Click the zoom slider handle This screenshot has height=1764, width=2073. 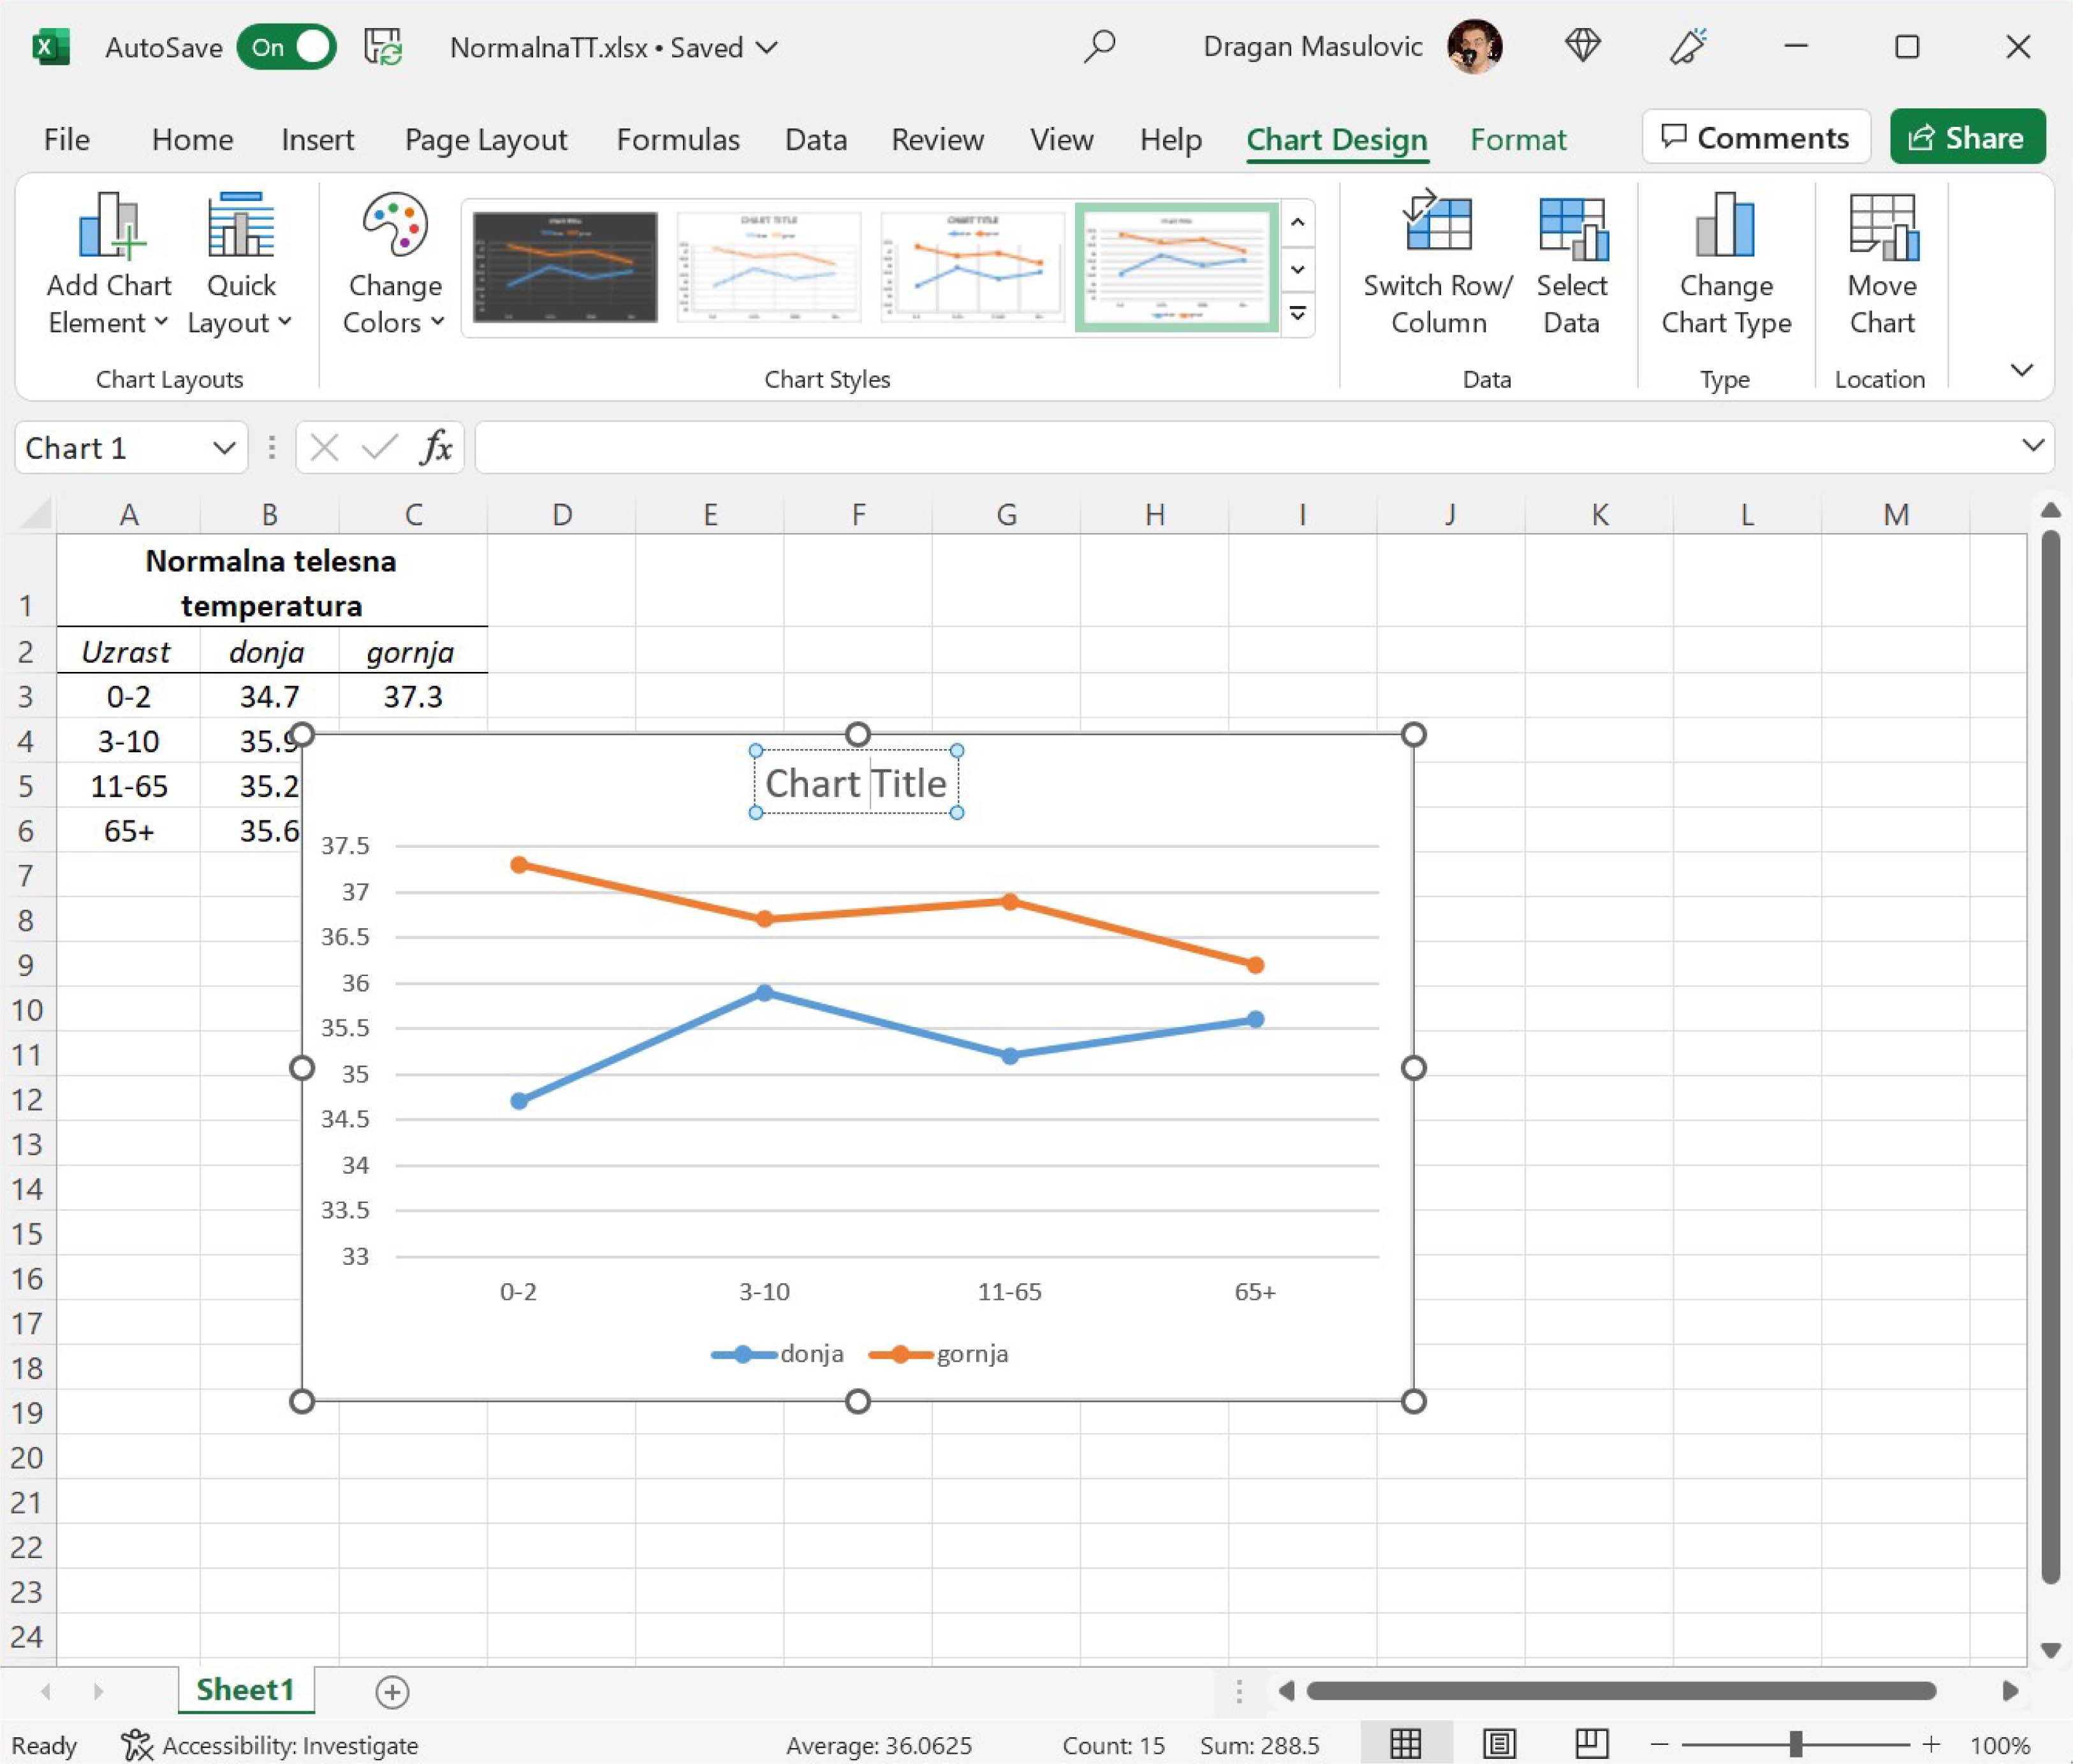(1795, 1744)
